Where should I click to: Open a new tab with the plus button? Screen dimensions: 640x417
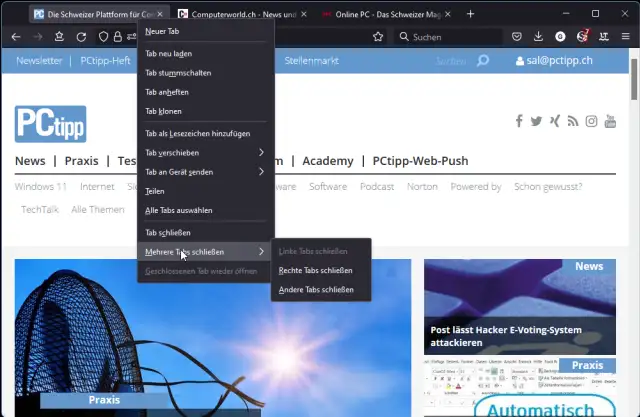pyautogui.click(x=470, y=14)
